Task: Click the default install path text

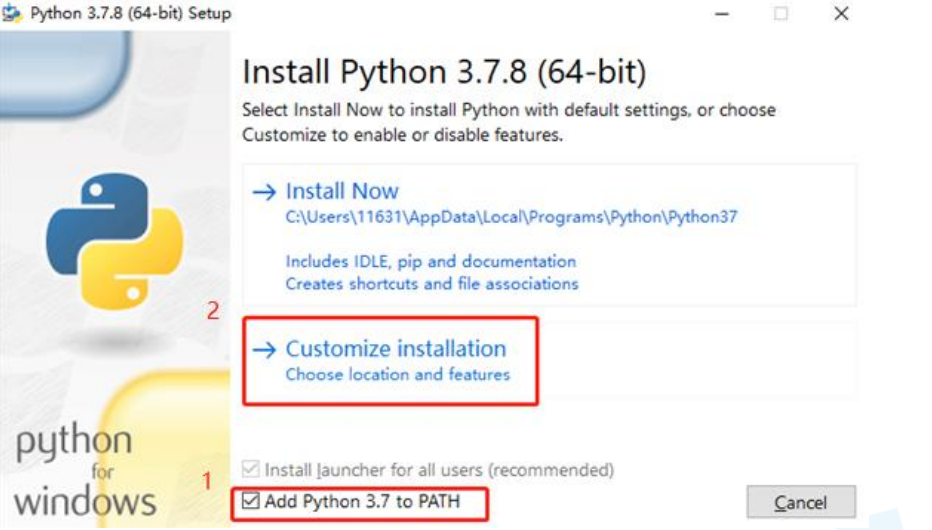Action: click(511, 217)
